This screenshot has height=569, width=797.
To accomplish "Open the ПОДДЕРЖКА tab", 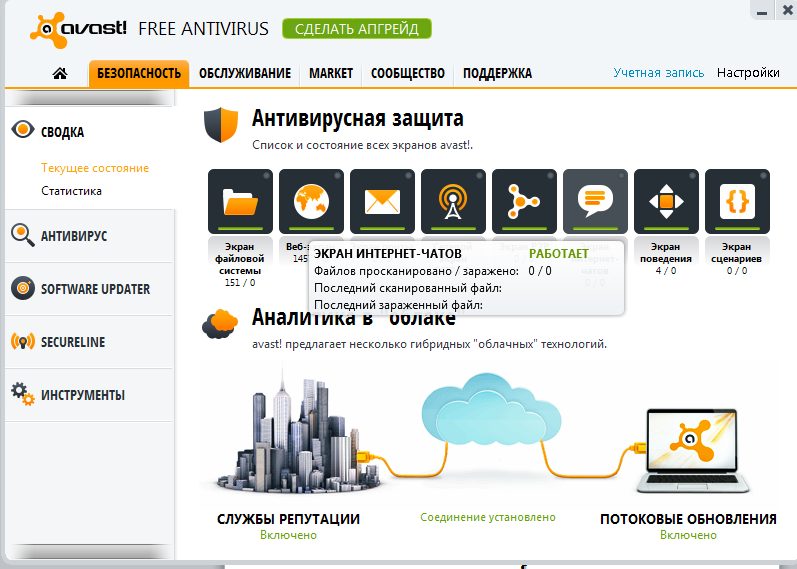I will (497, 74).
